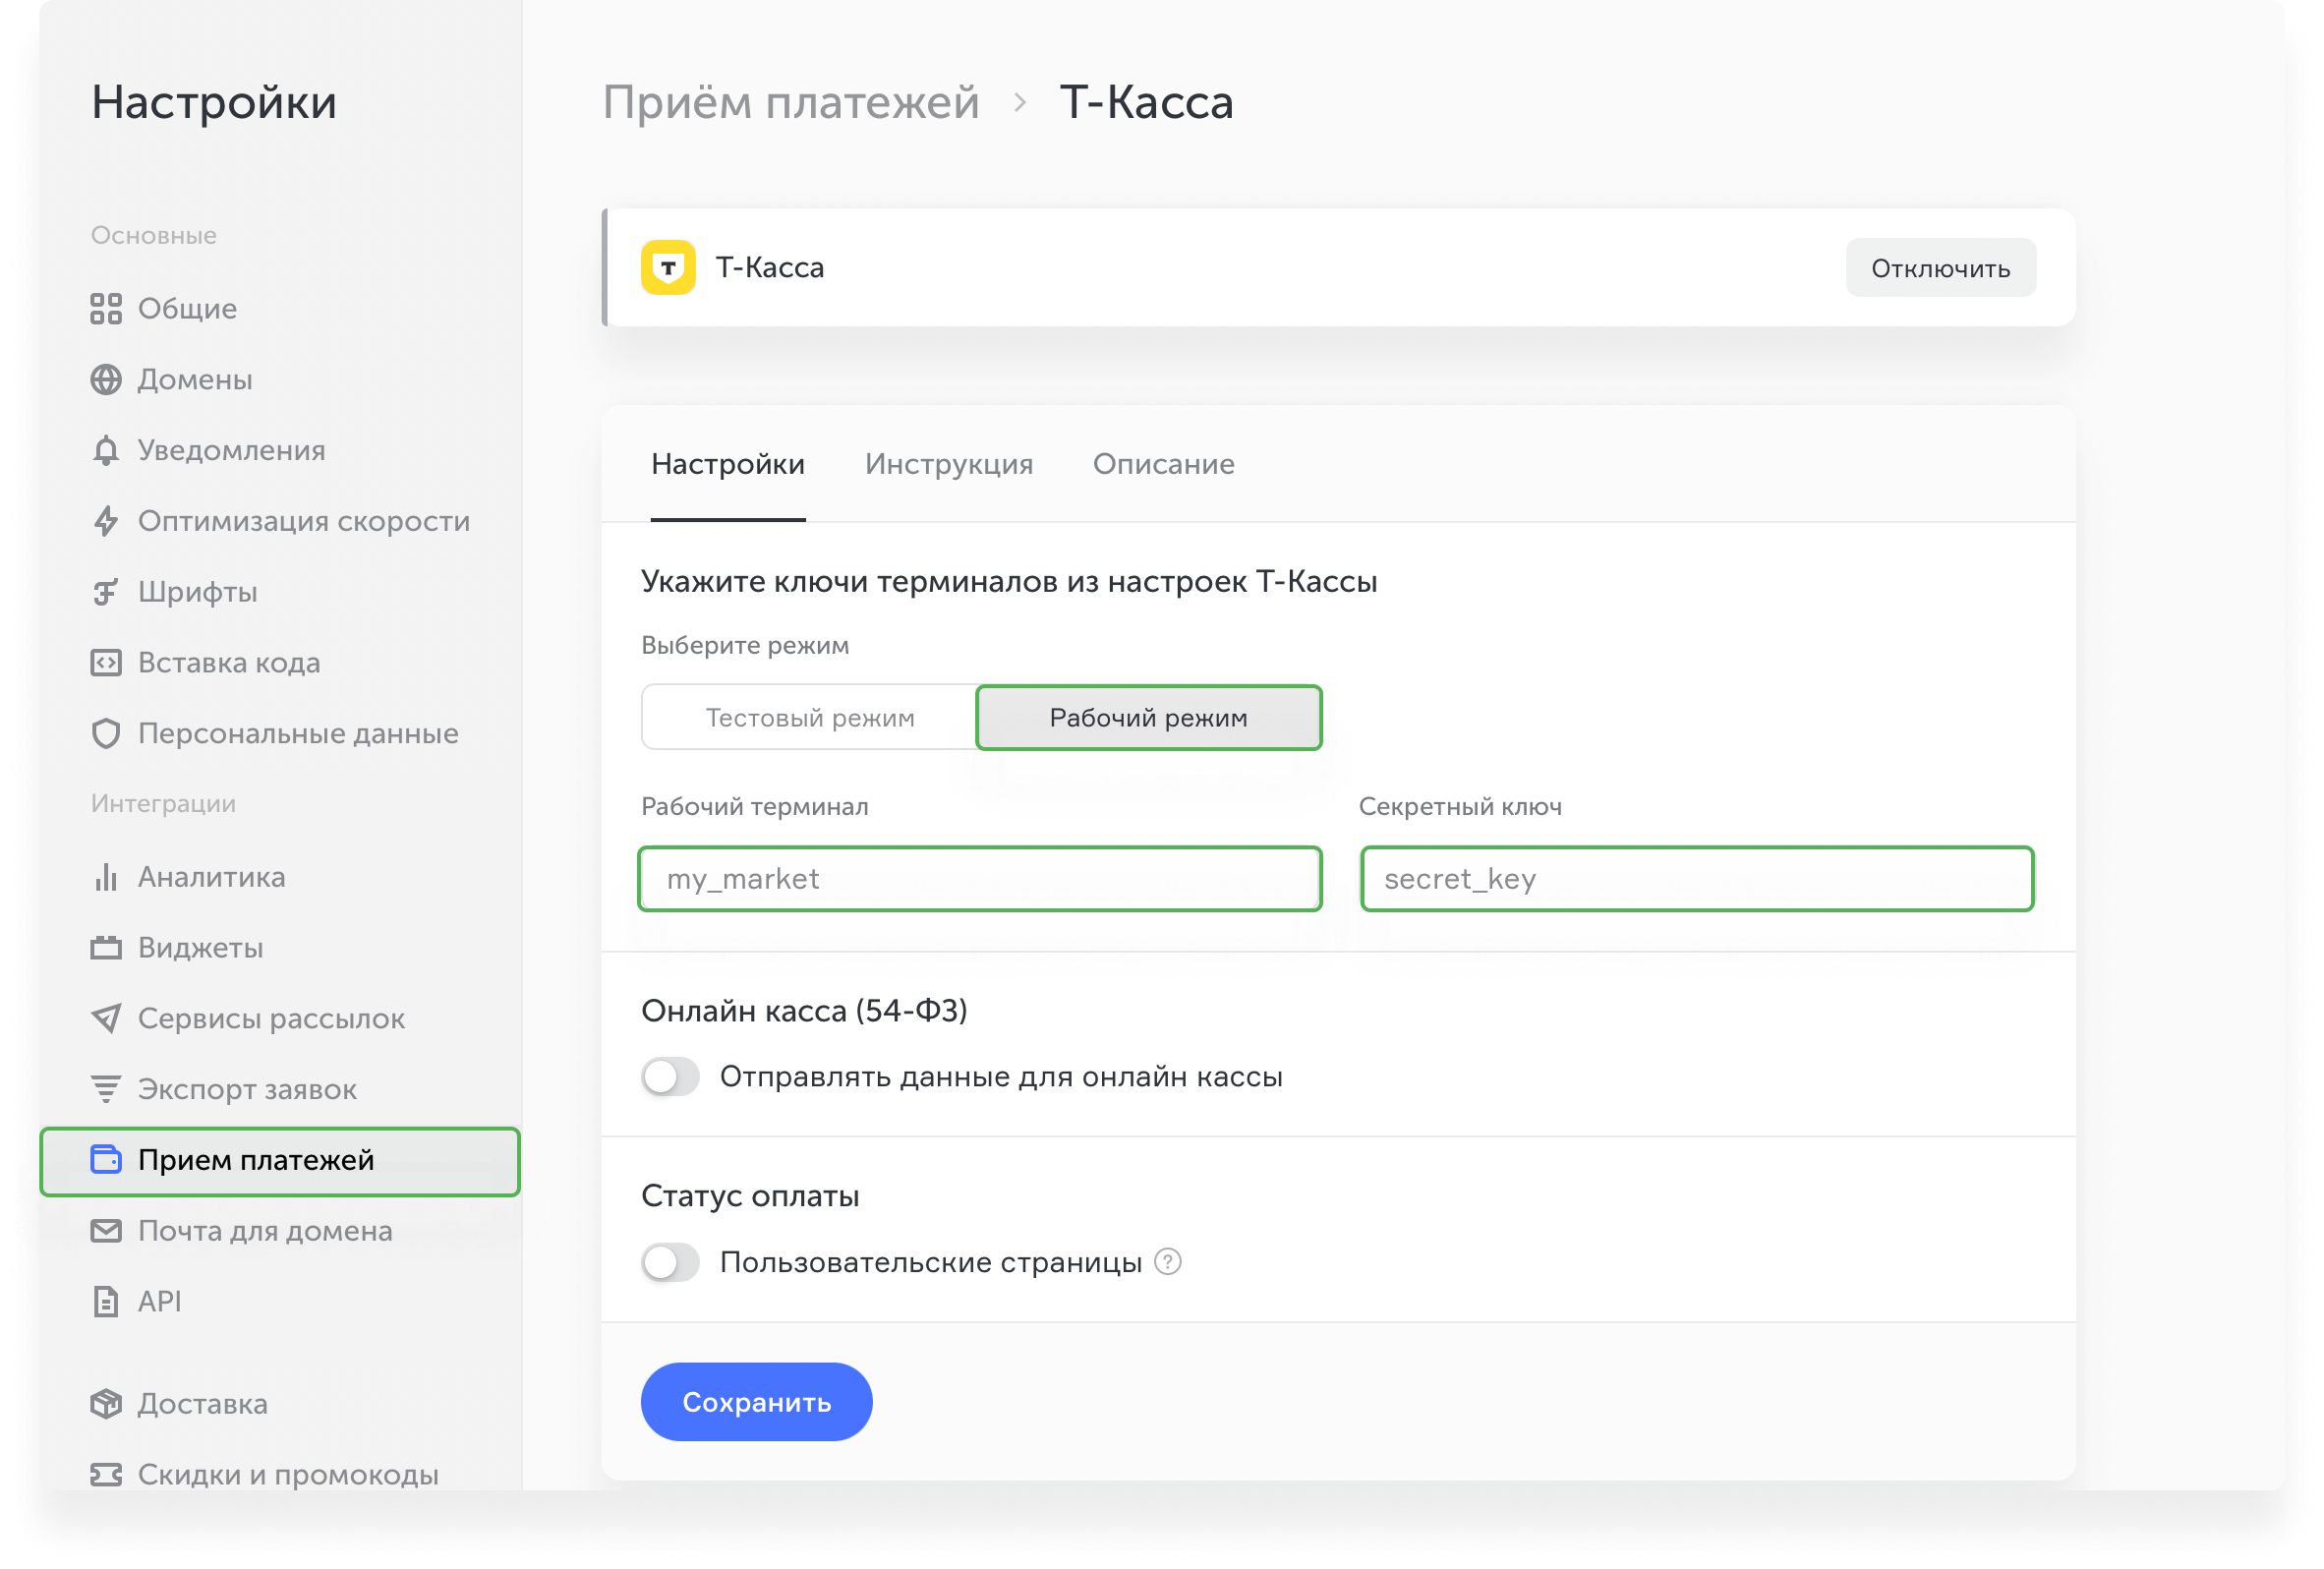Screen dimensions: 2324x1569
Task: Click the breadcrumb chevron after Приём платежей
Action: (1020, 103)
